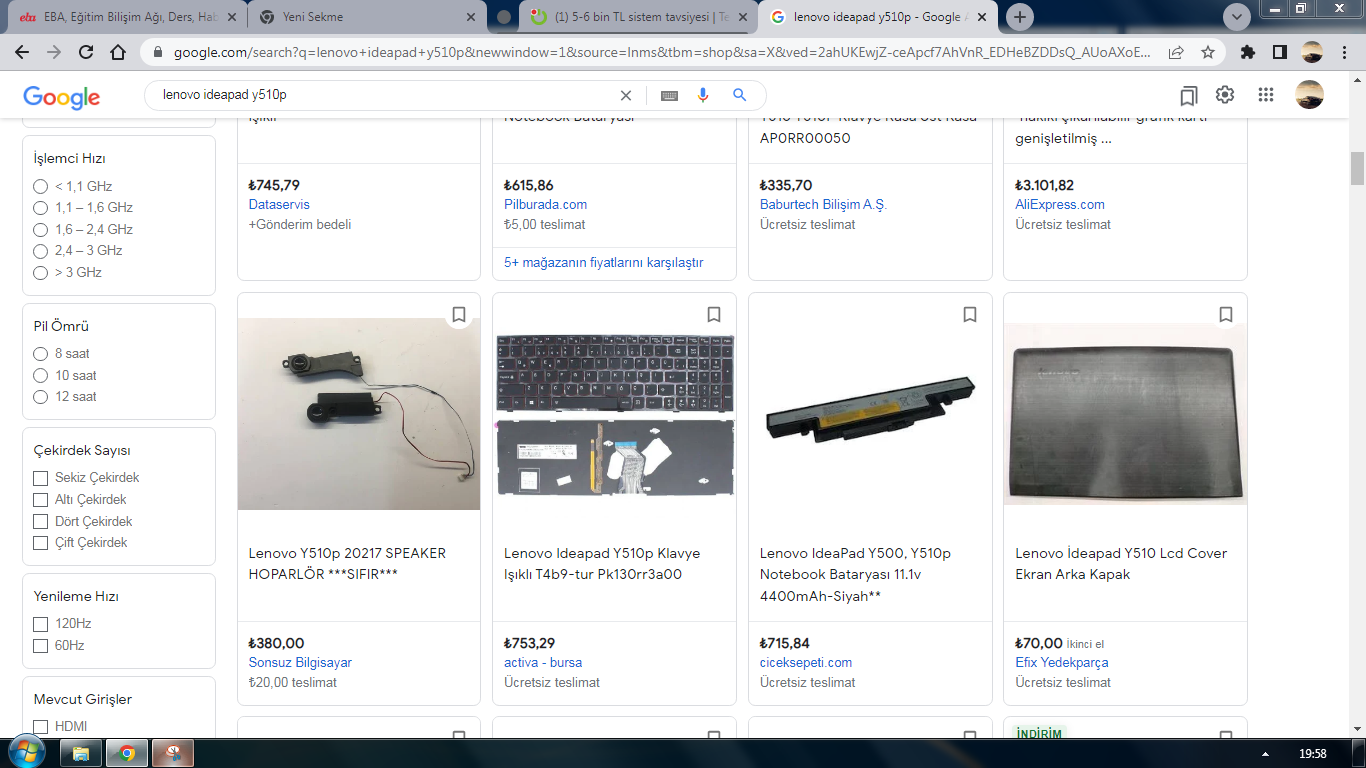Open the Pilburada.com seller link

[x=546, y=205]
